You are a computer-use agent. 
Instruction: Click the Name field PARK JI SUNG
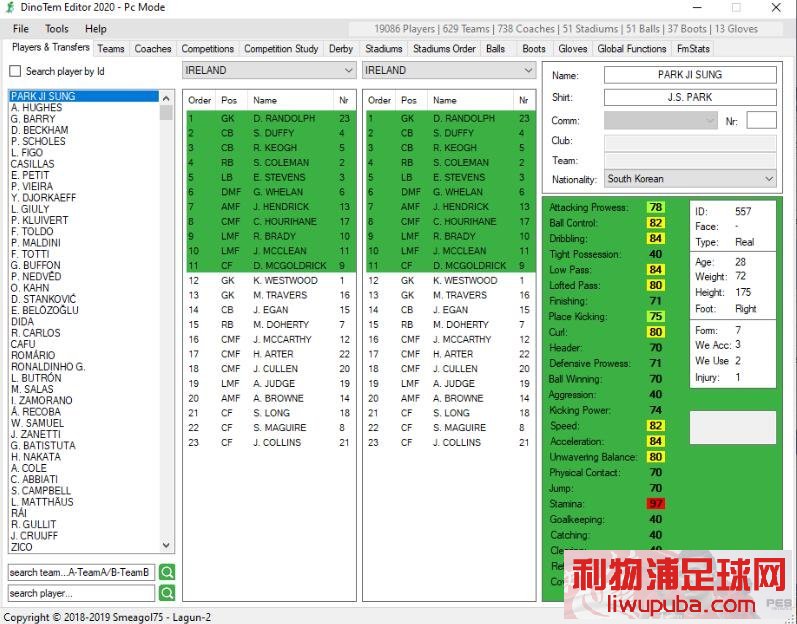[690, 75]
